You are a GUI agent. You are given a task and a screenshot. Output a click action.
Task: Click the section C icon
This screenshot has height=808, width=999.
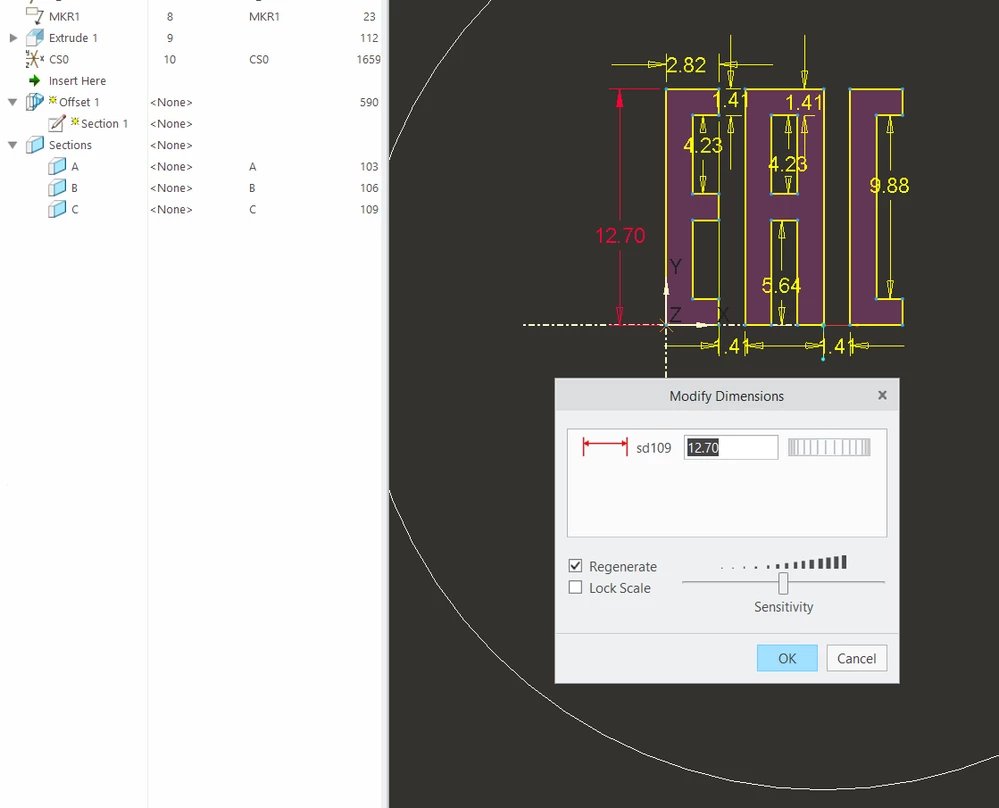pos(57,209)
